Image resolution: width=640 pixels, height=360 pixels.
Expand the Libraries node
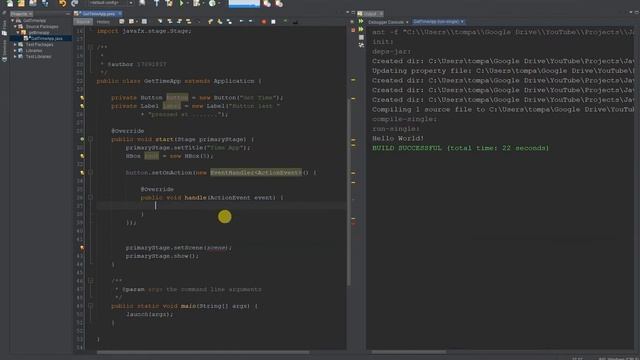[16, 51]
